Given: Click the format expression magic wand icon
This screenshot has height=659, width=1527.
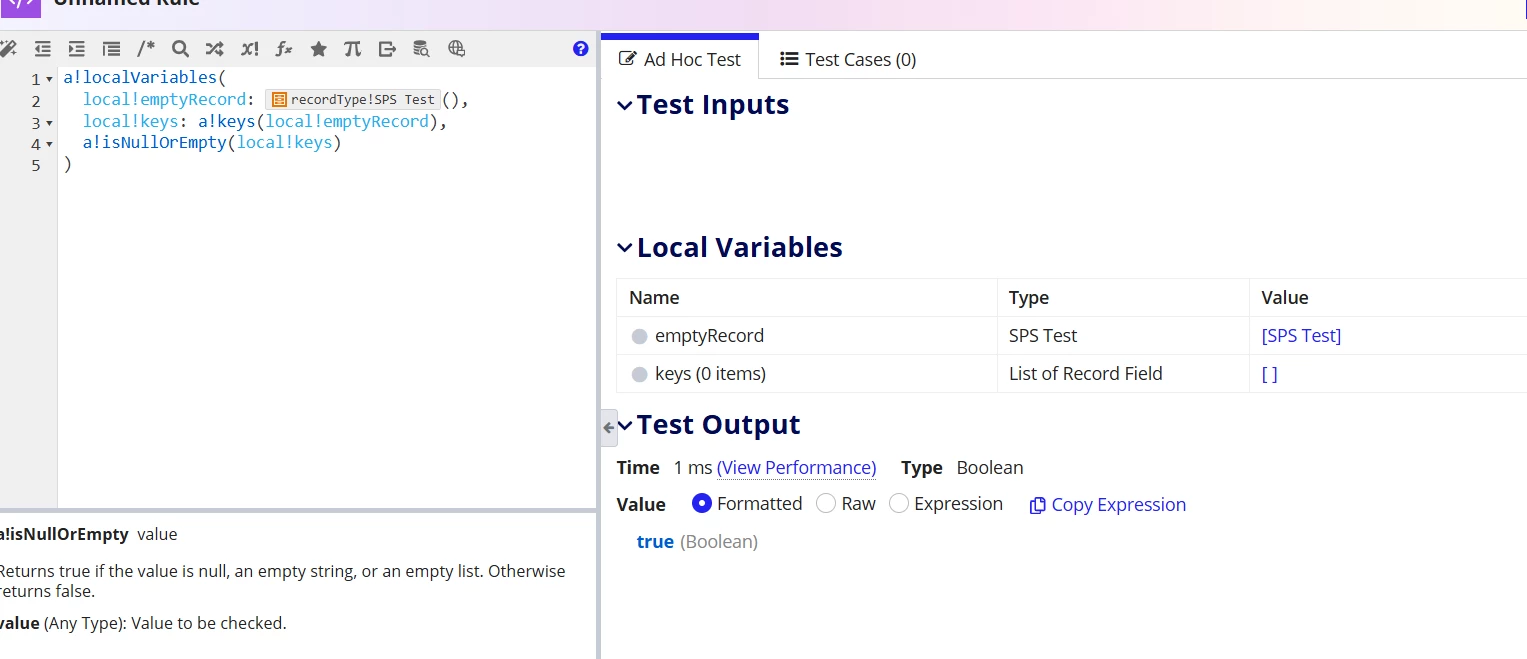Looking at the screenshot, I should 8,49.
